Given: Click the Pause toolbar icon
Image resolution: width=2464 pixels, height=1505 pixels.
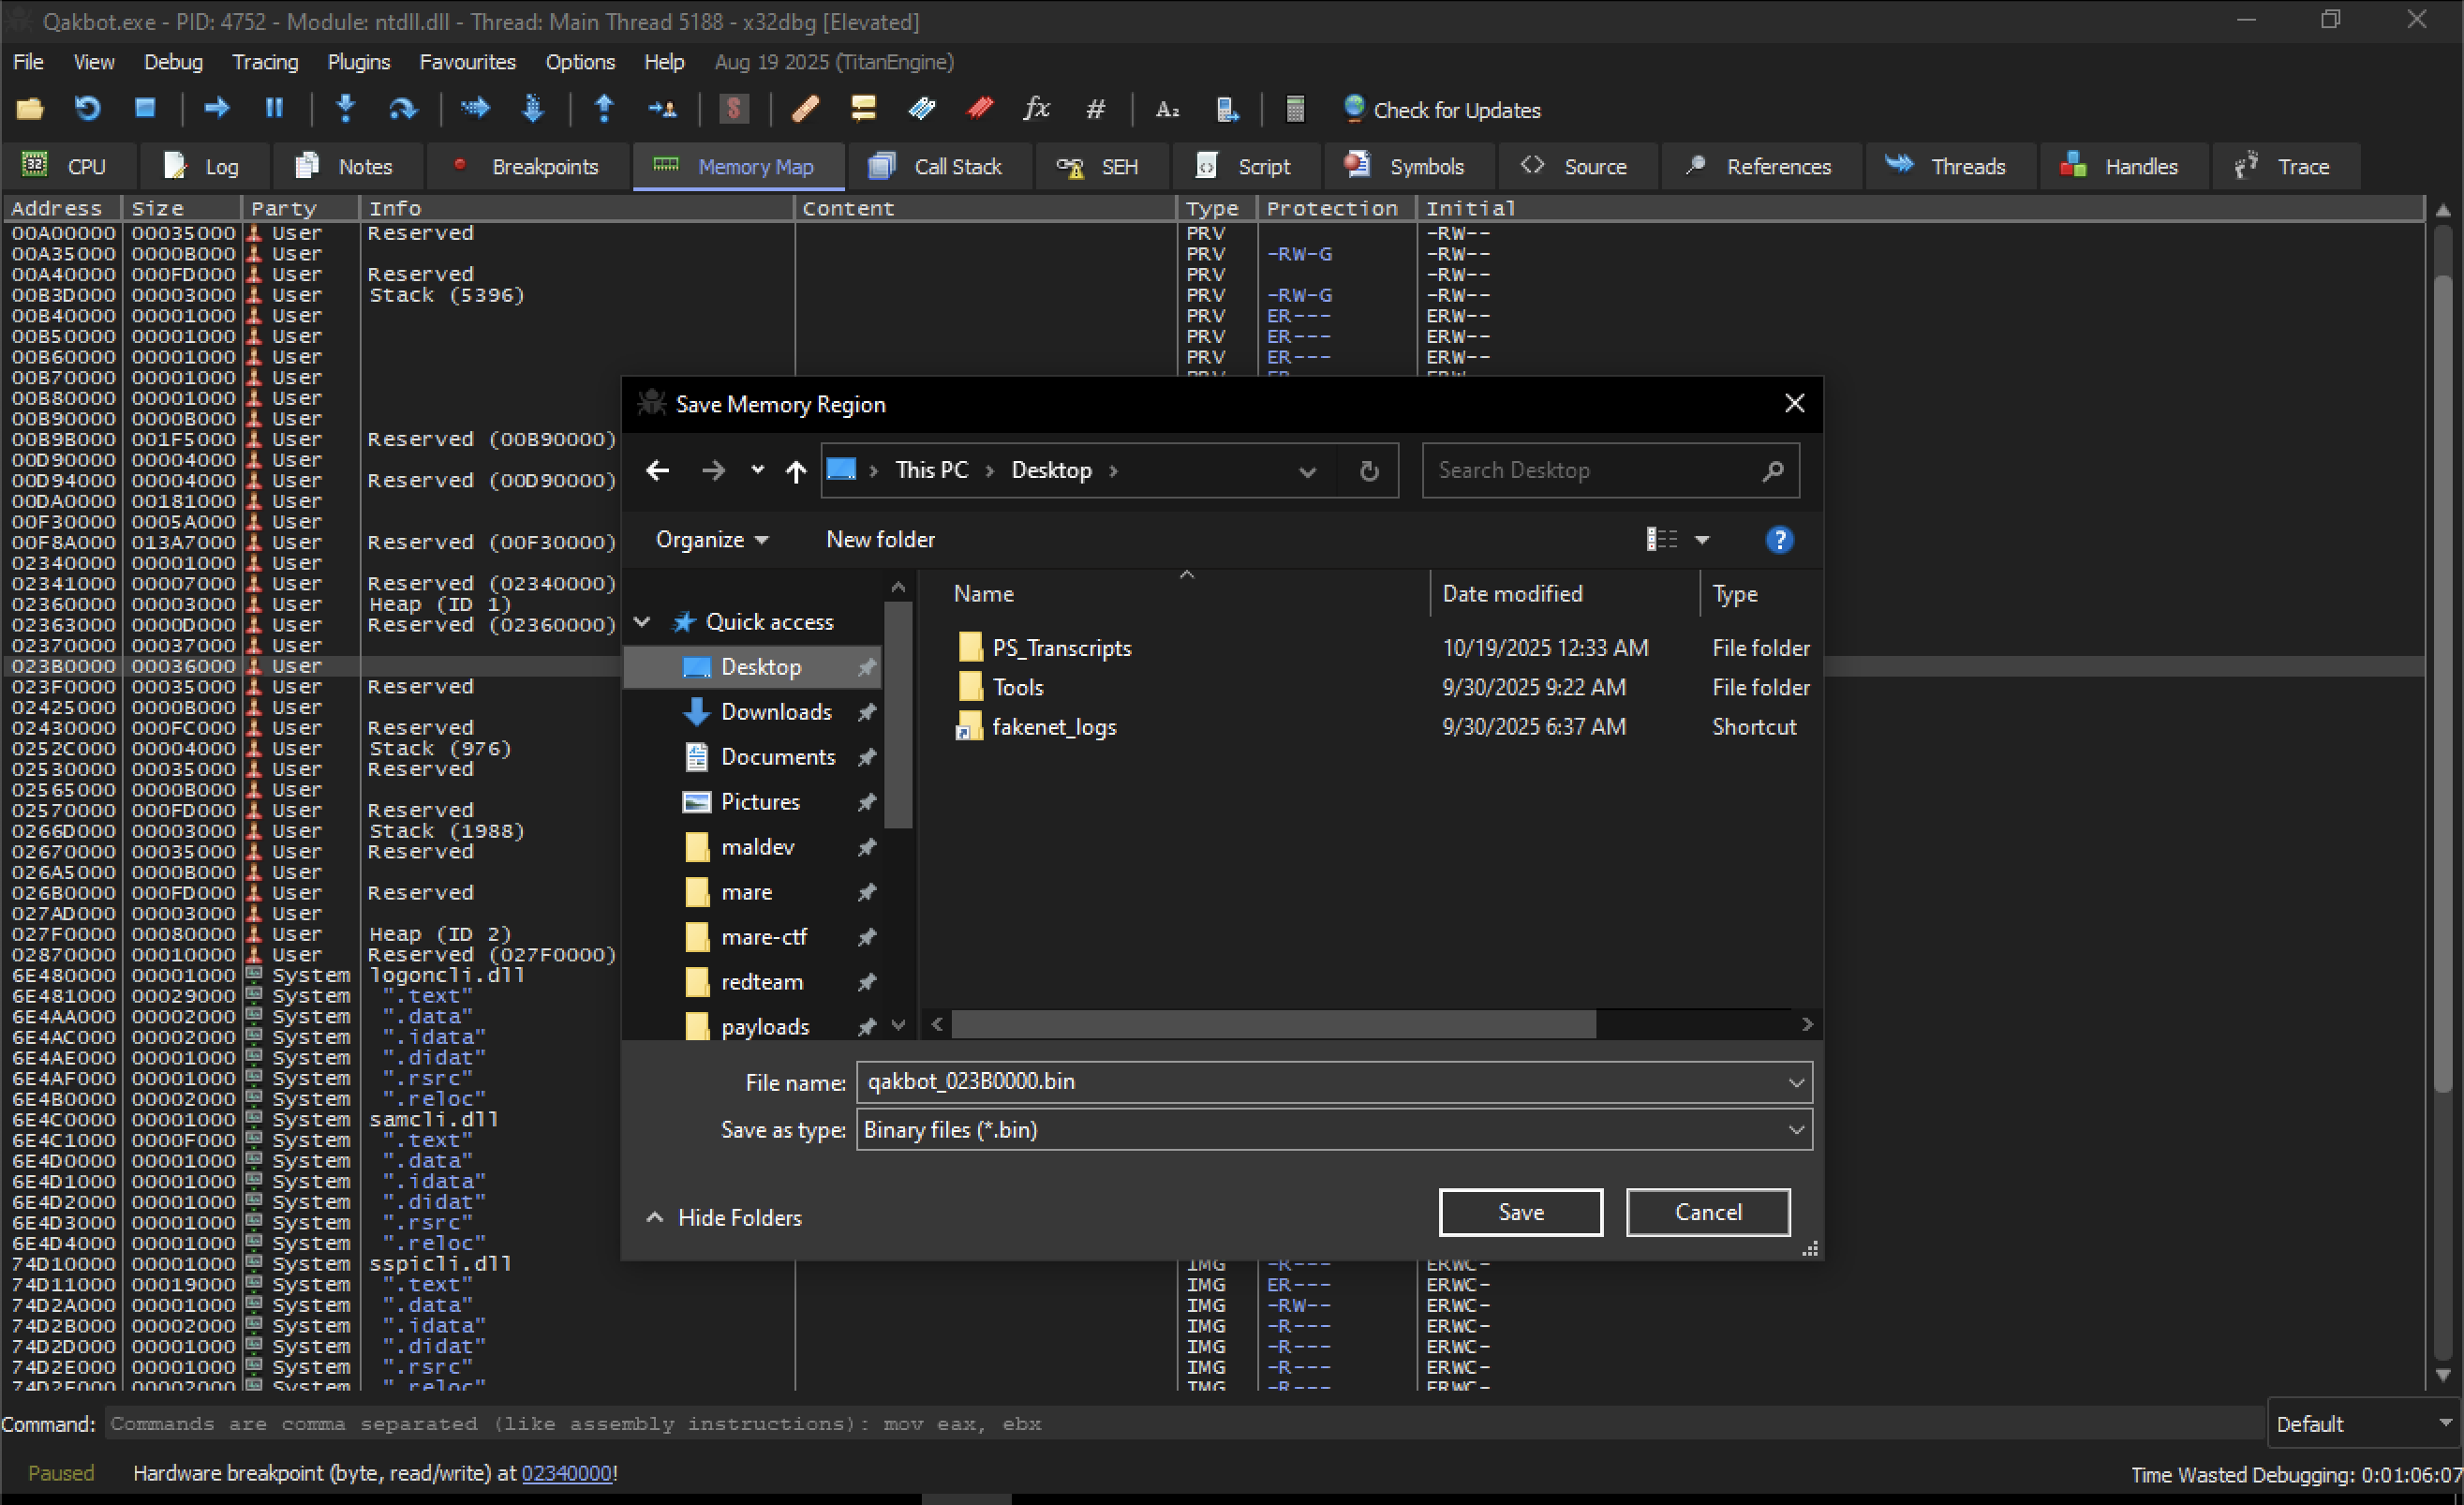Looking at the screenshot, I should [274, 109].
